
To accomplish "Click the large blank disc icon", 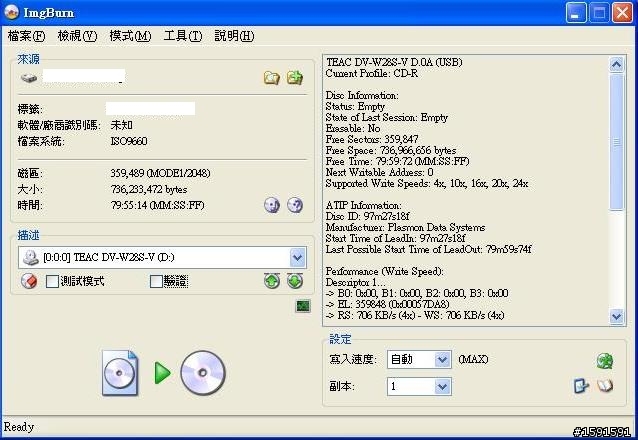I will (203, 373).
